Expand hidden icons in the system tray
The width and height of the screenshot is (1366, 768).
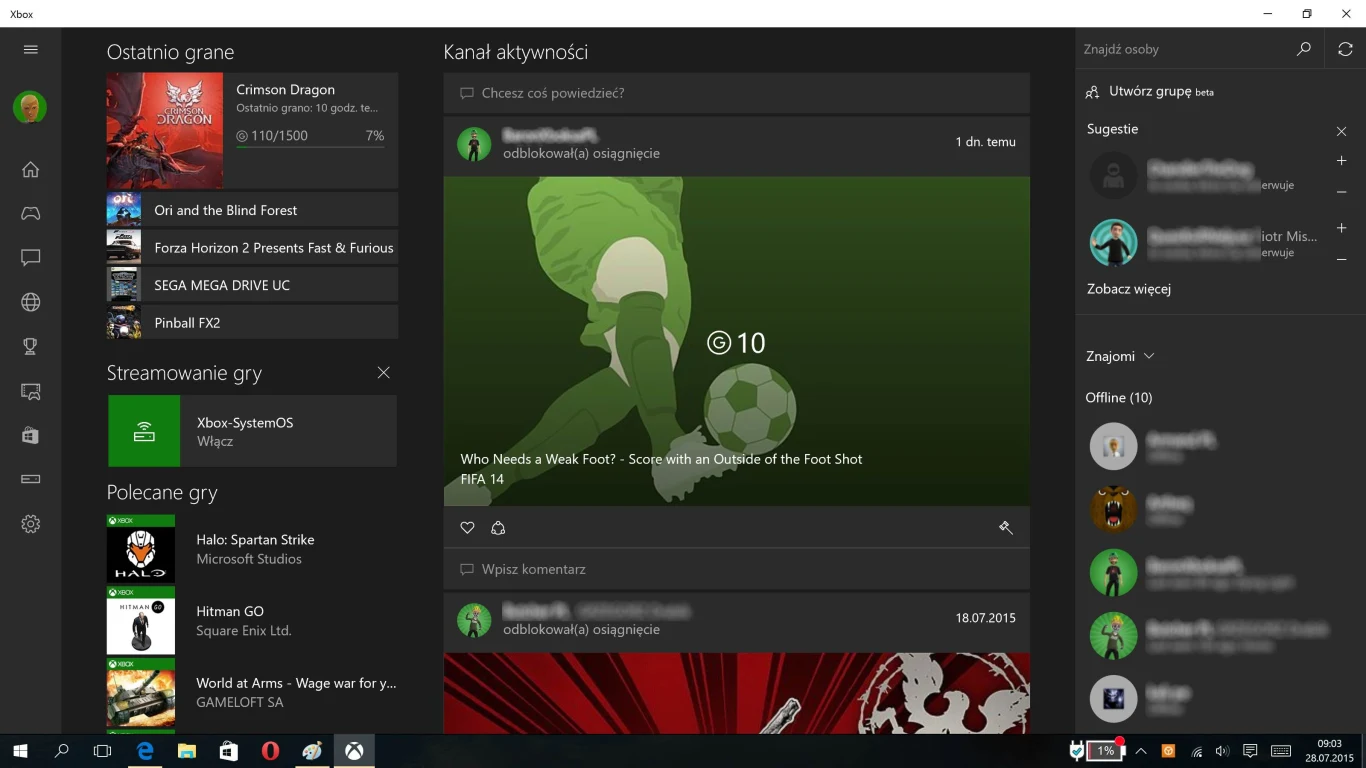(1141, 750)
